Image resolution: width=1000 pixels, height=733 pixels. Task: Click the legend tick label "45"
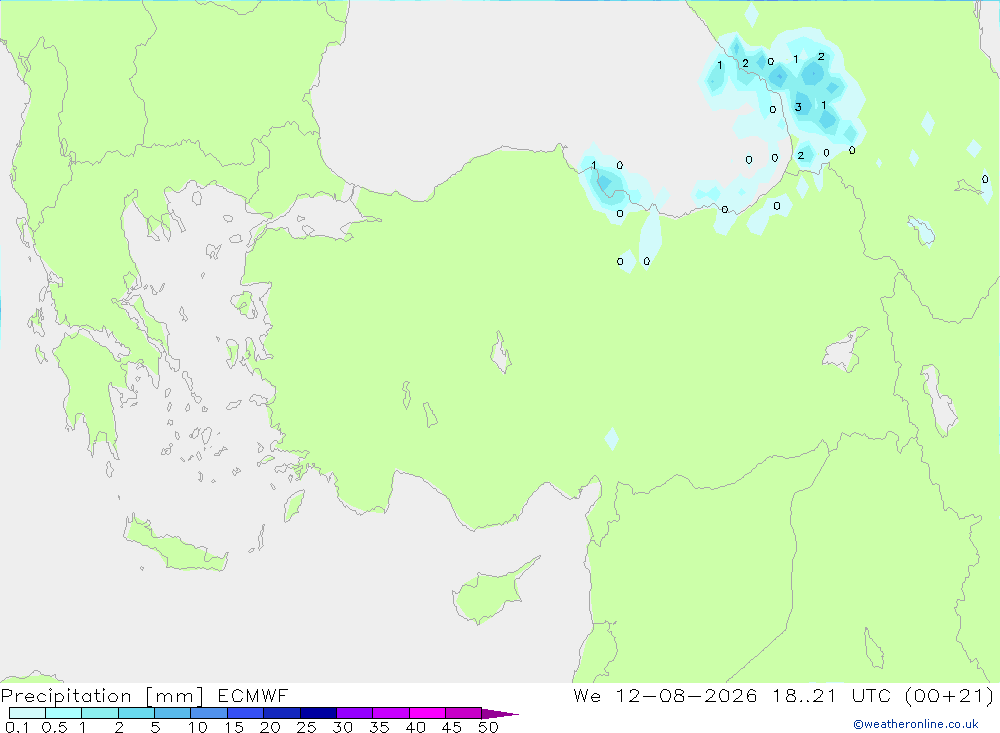coord(452,727)
